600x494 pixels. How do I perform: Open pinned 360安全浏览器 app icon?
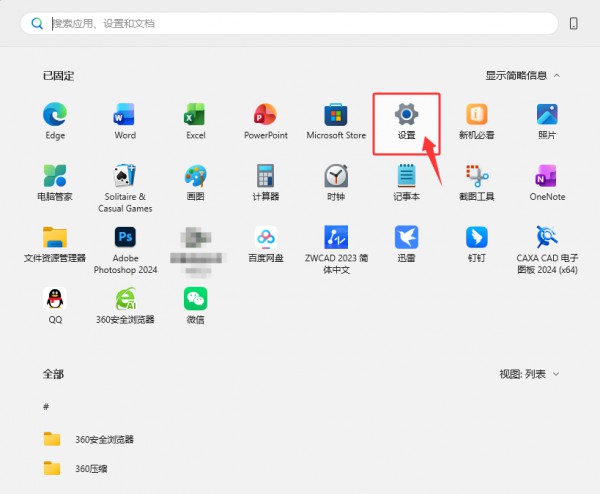click(x=125, y=306)
